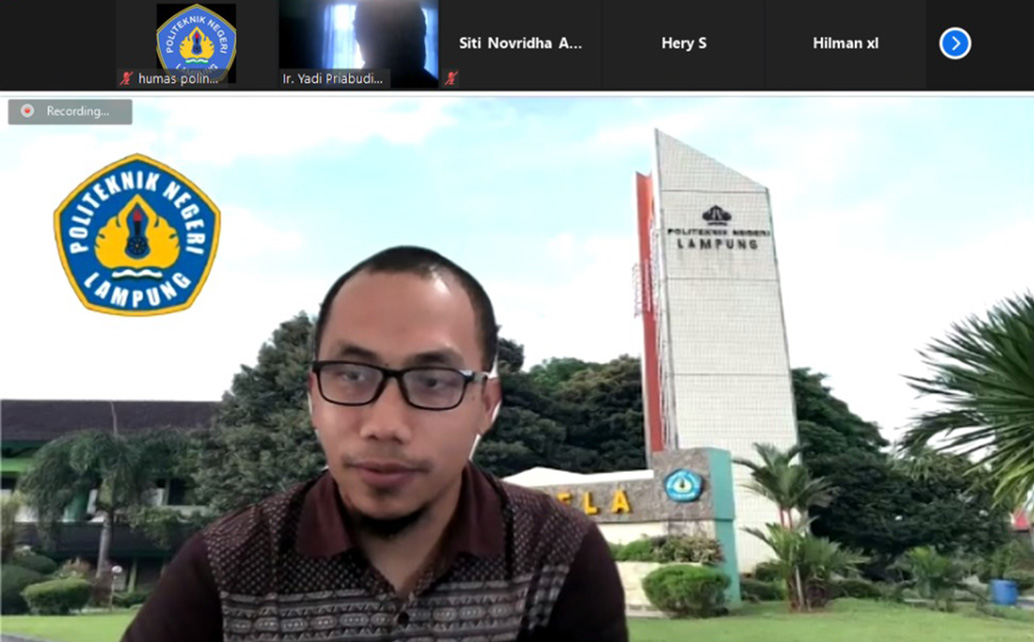1034x642 pixels.
Task: Click muted microphone icon on humas polin tile
Action: pos(126,78)
